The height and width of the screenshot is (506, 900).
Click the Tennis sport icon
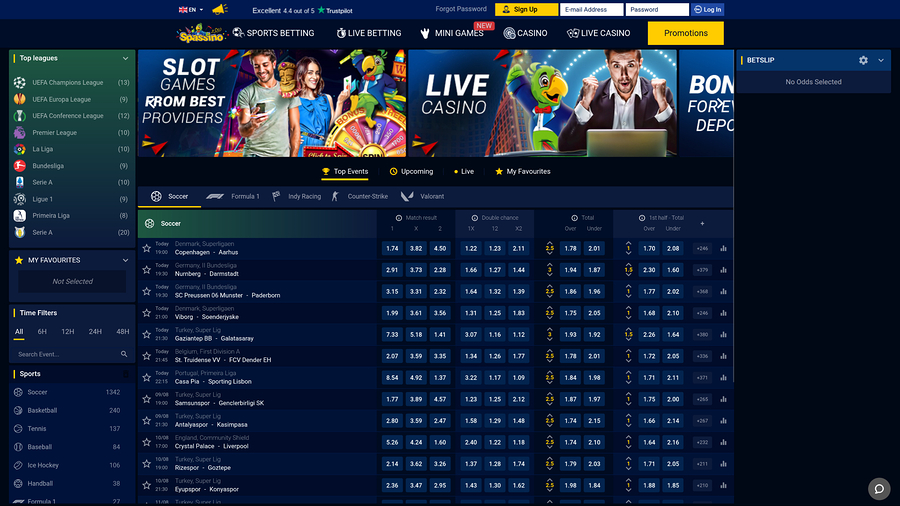pyautogui.click(x=18, y=429)
